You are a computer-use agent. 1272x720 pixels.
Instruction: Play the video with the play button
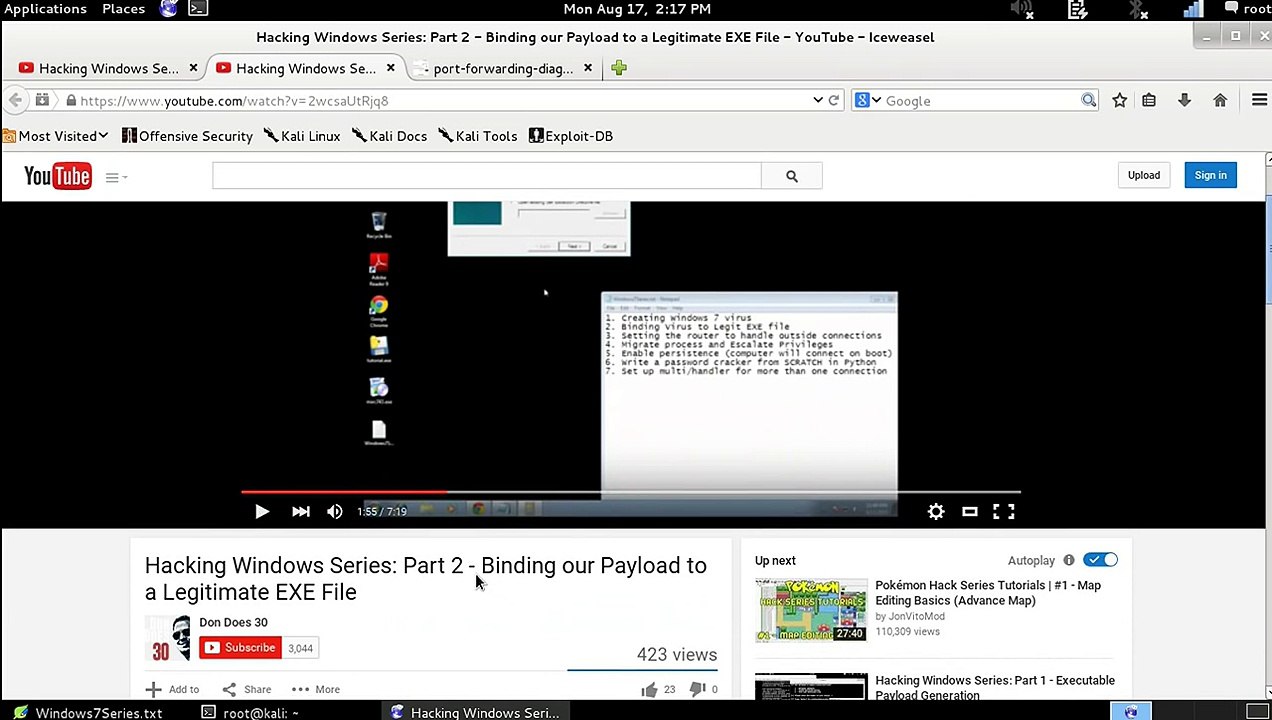point(262,511)
